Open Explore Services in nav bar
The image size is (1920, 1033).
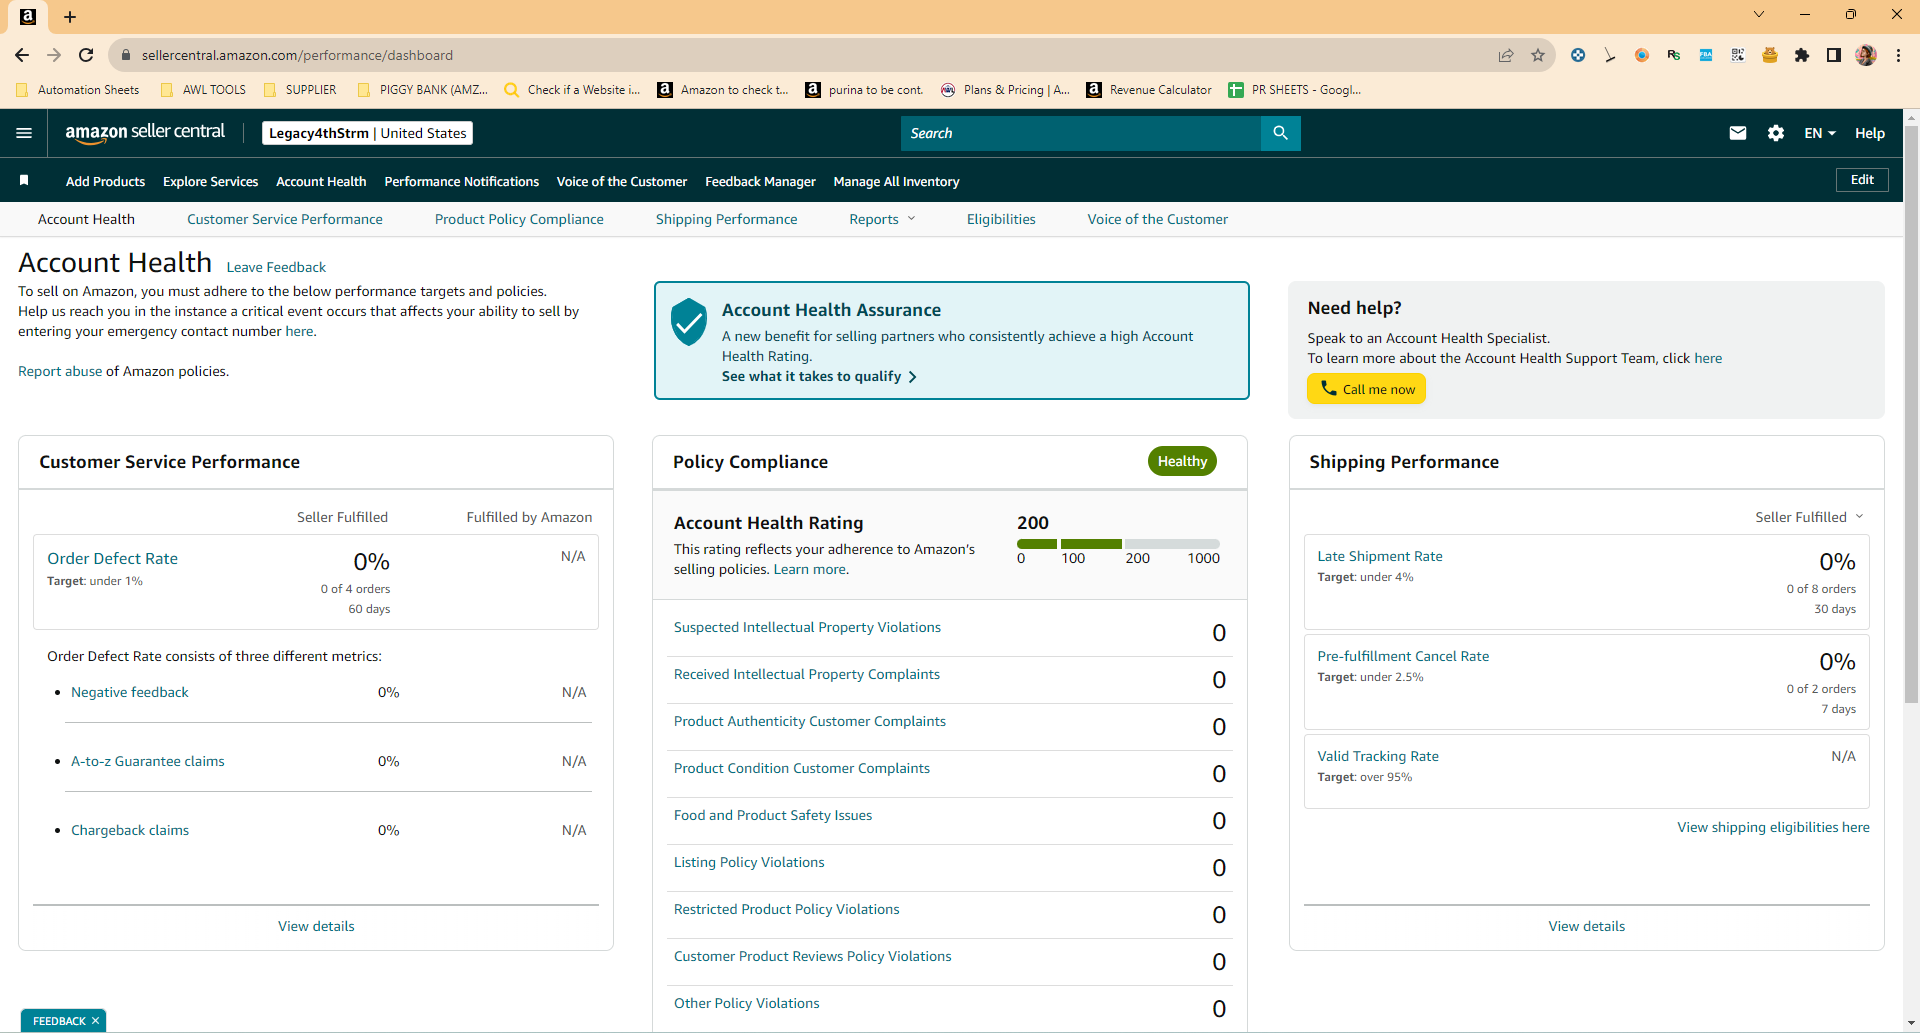(210, 181)
